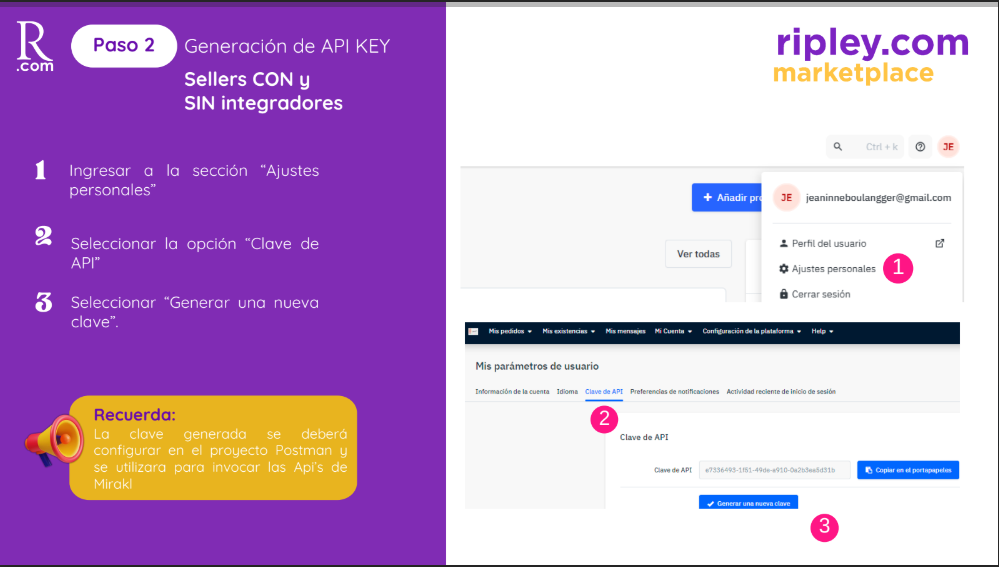999x567 pixels.
Task: Click the Ctrl + k search field
Action: coord(865,147)
